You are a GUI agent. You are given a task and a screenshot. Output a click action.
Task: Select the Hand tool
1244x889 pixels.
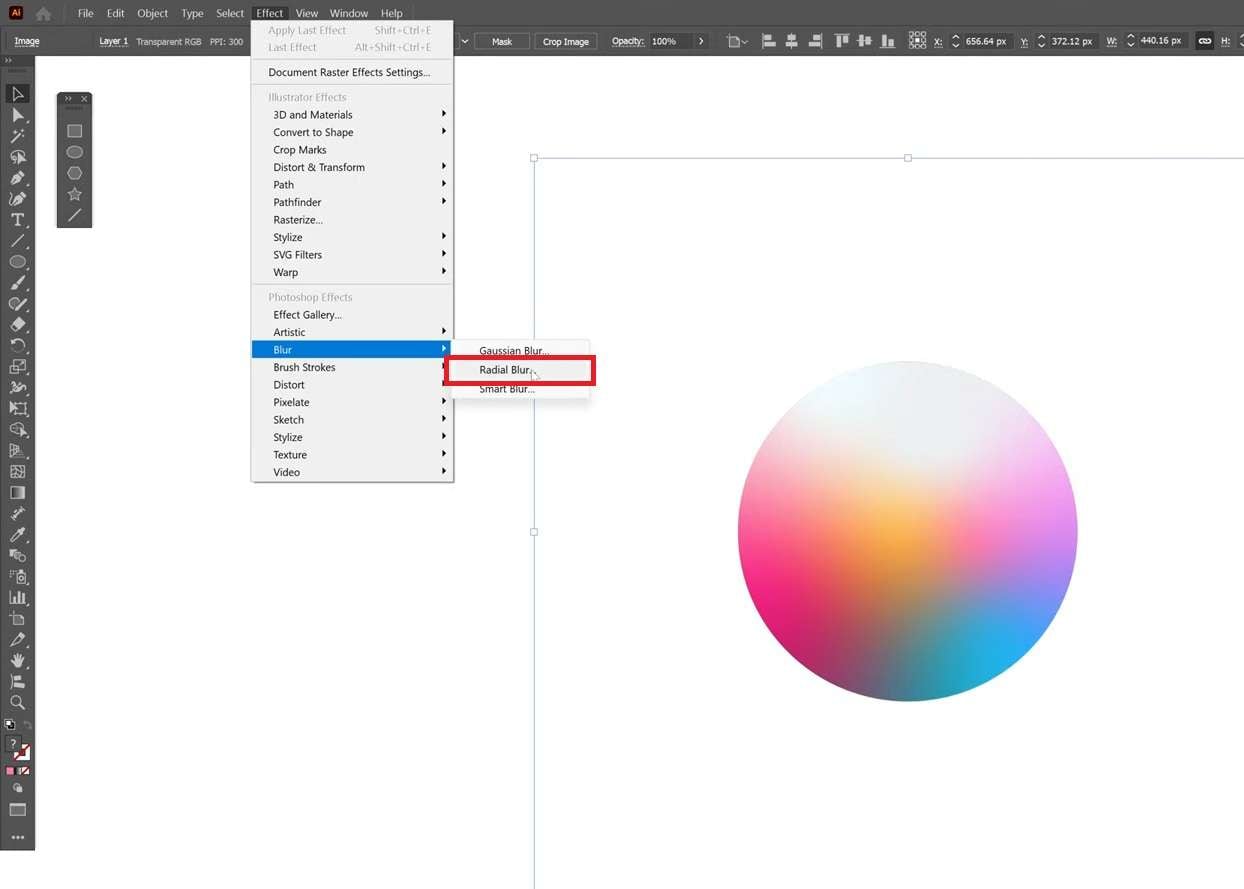click(17, 661)
